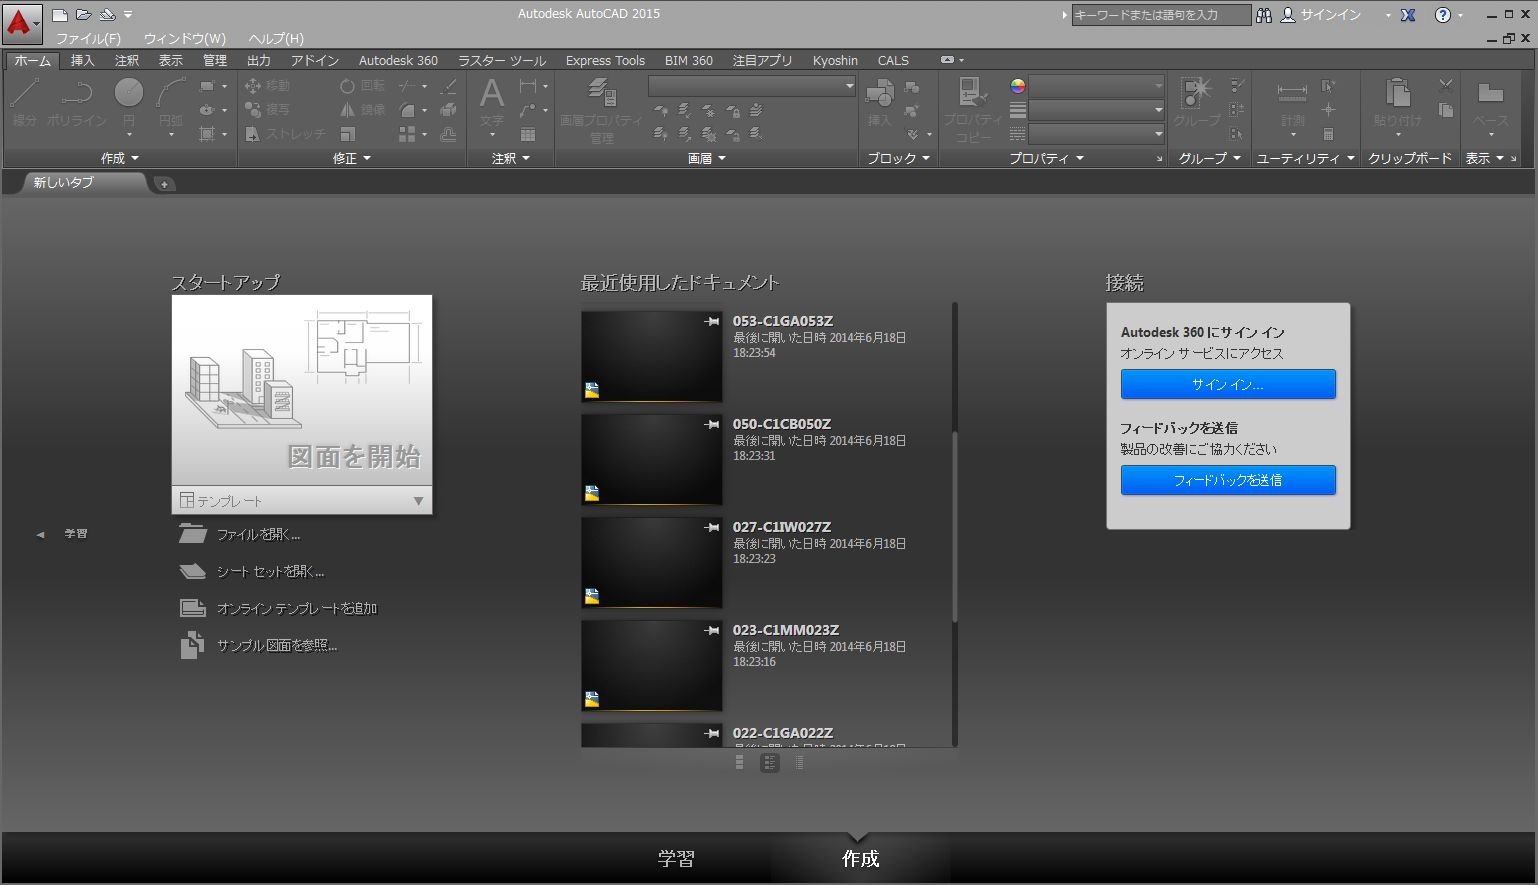Select the 円 (Circle) tool

click(x=129, y=106)
